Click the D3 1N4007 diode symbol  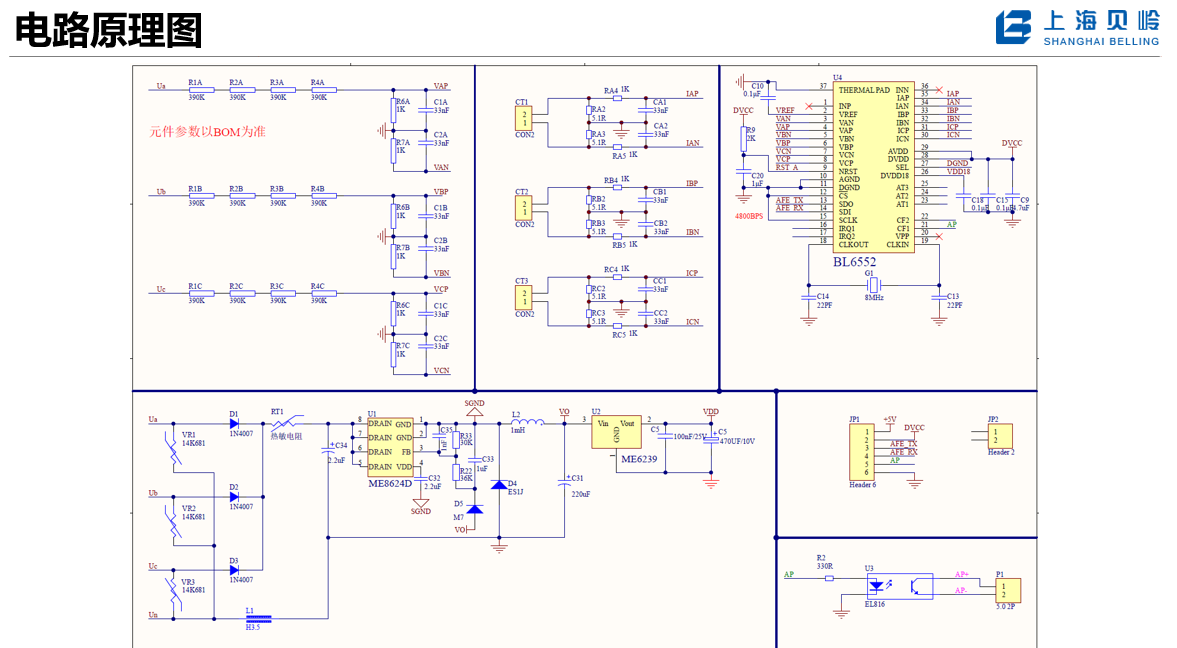[233, 570]
